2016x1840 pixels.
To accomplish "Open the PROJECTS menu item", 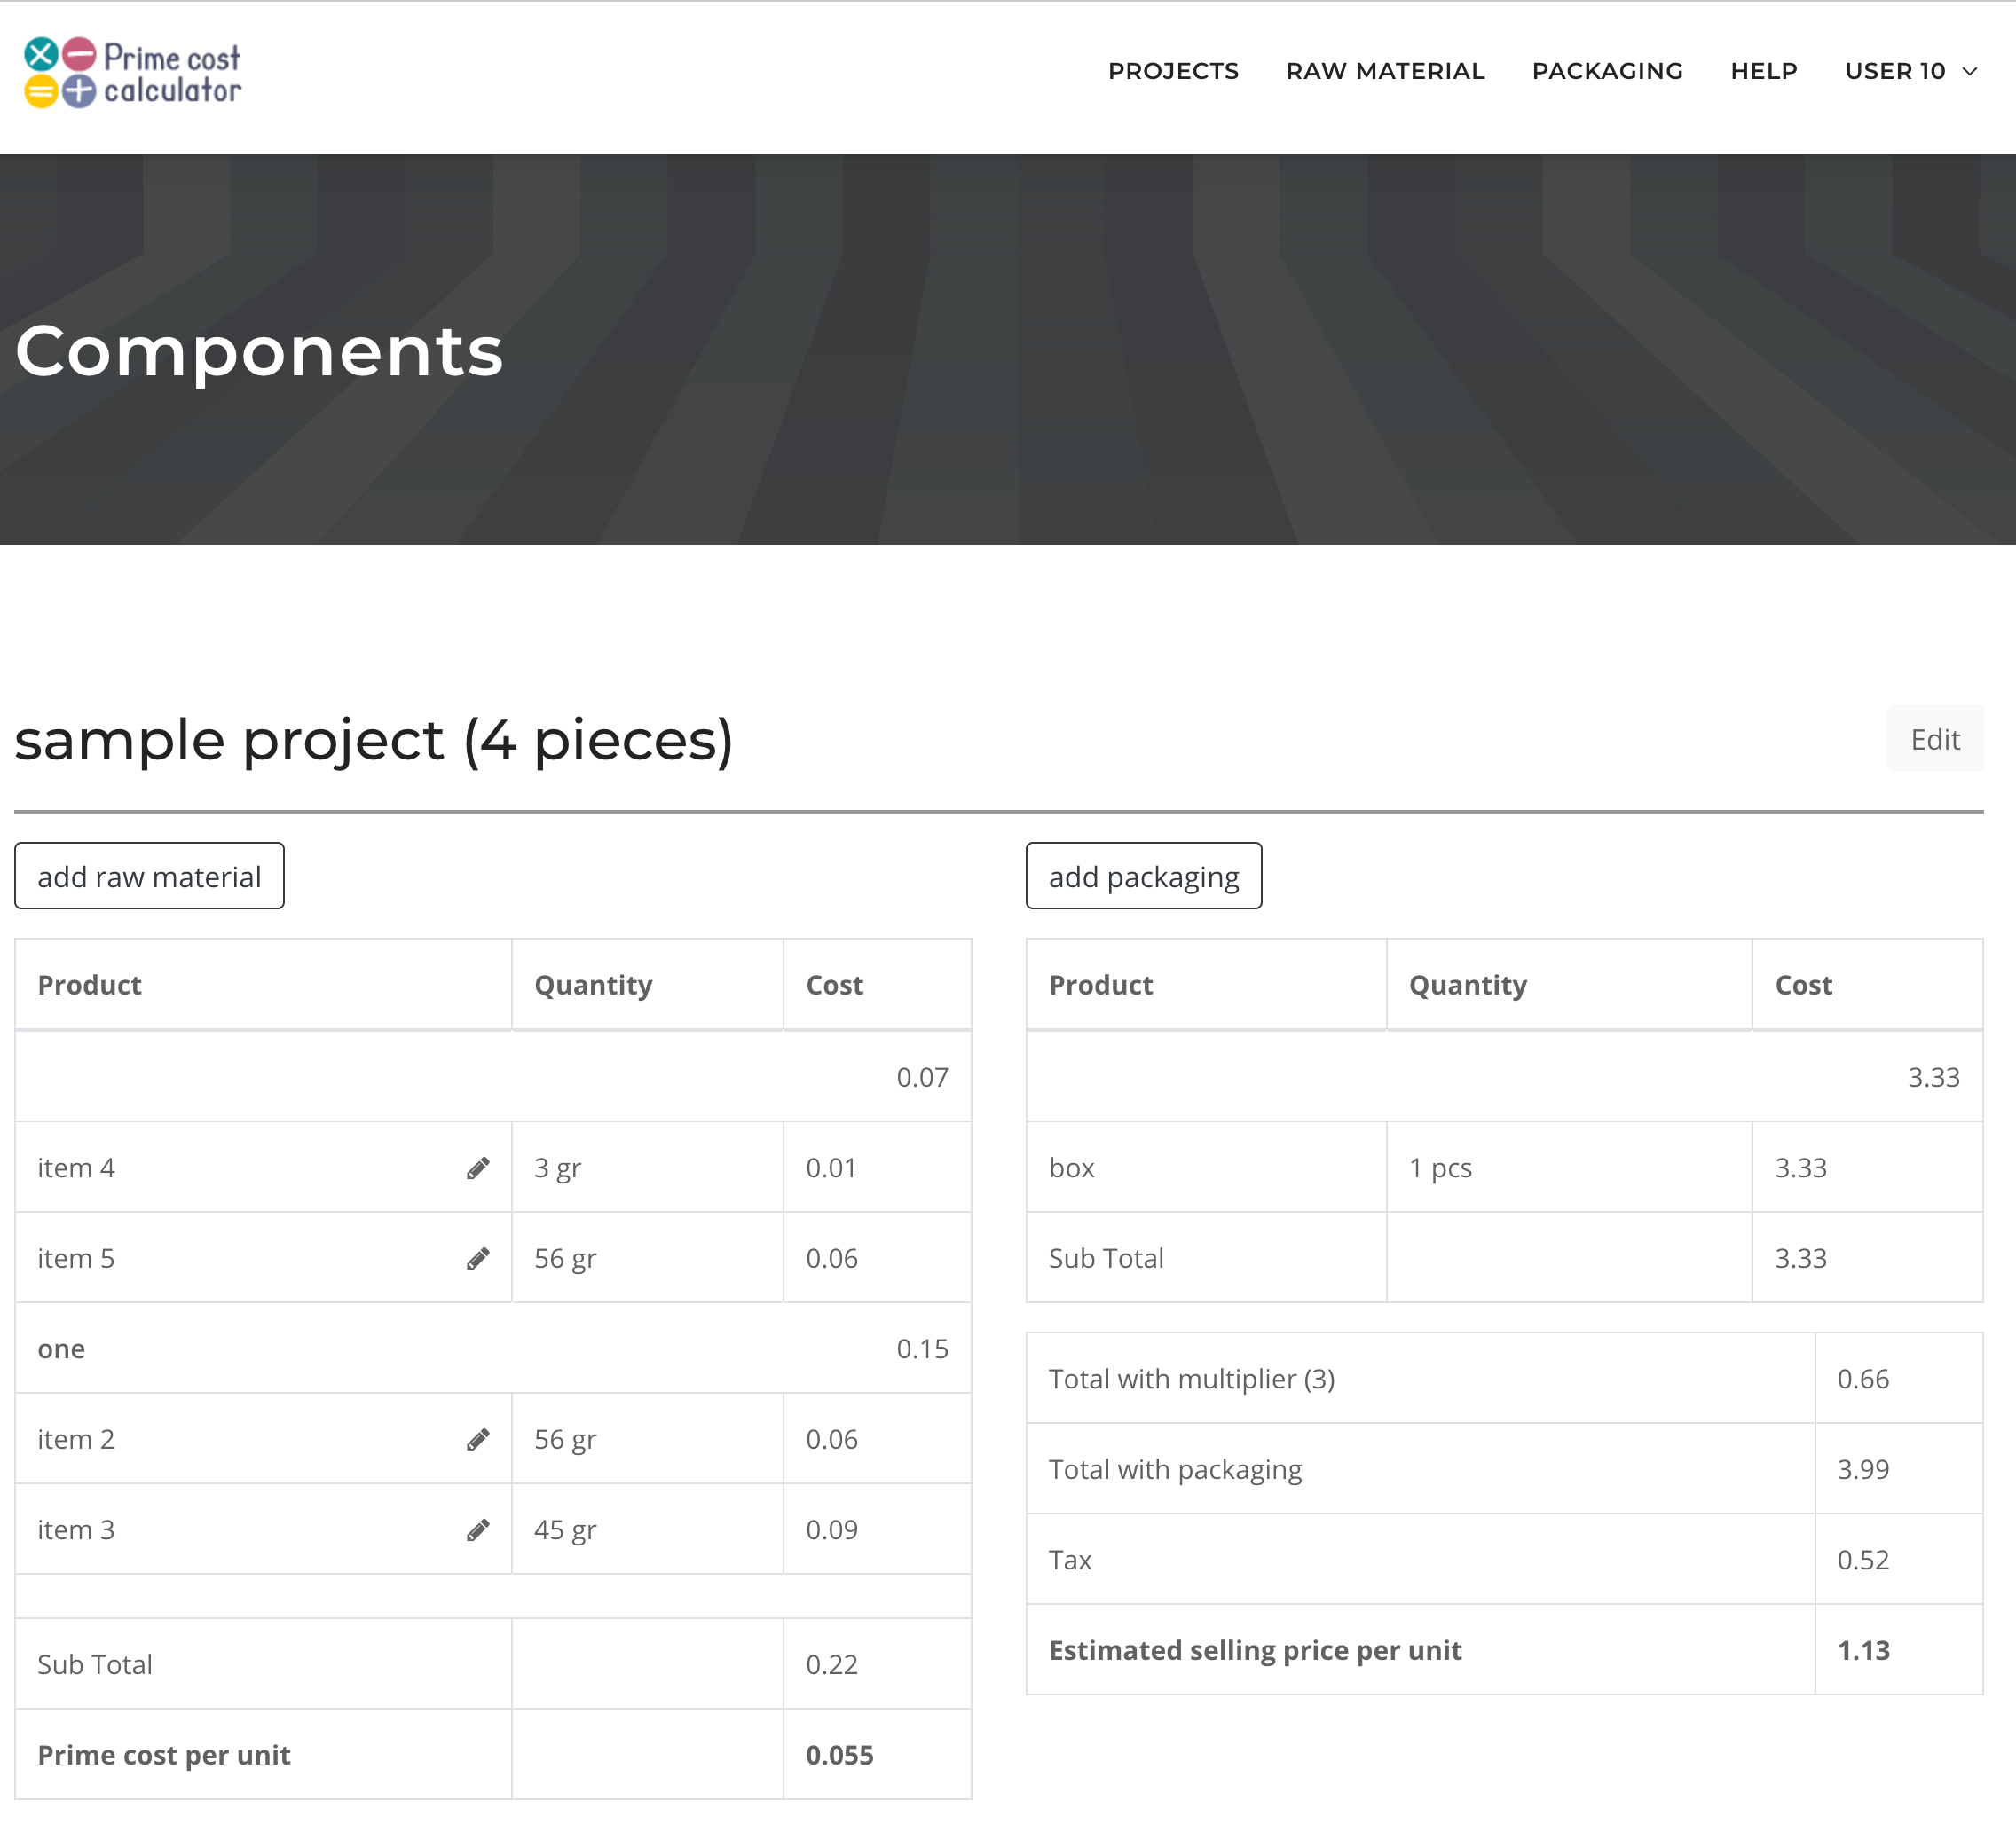I will coord(1173,71).
